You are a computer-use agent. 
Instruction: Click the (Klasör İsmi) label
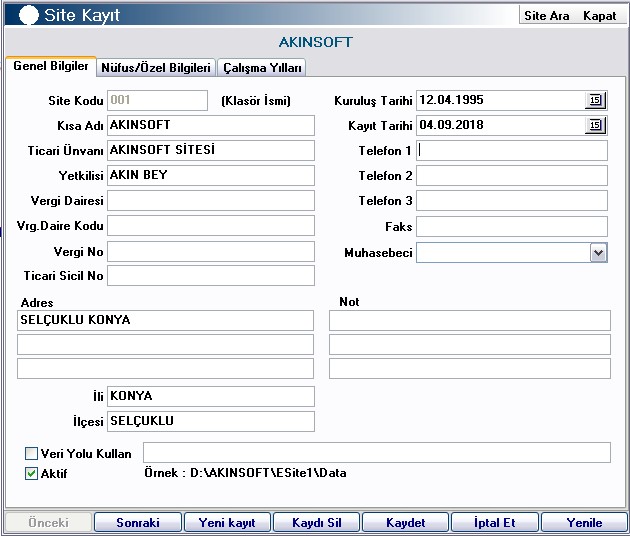256,100
